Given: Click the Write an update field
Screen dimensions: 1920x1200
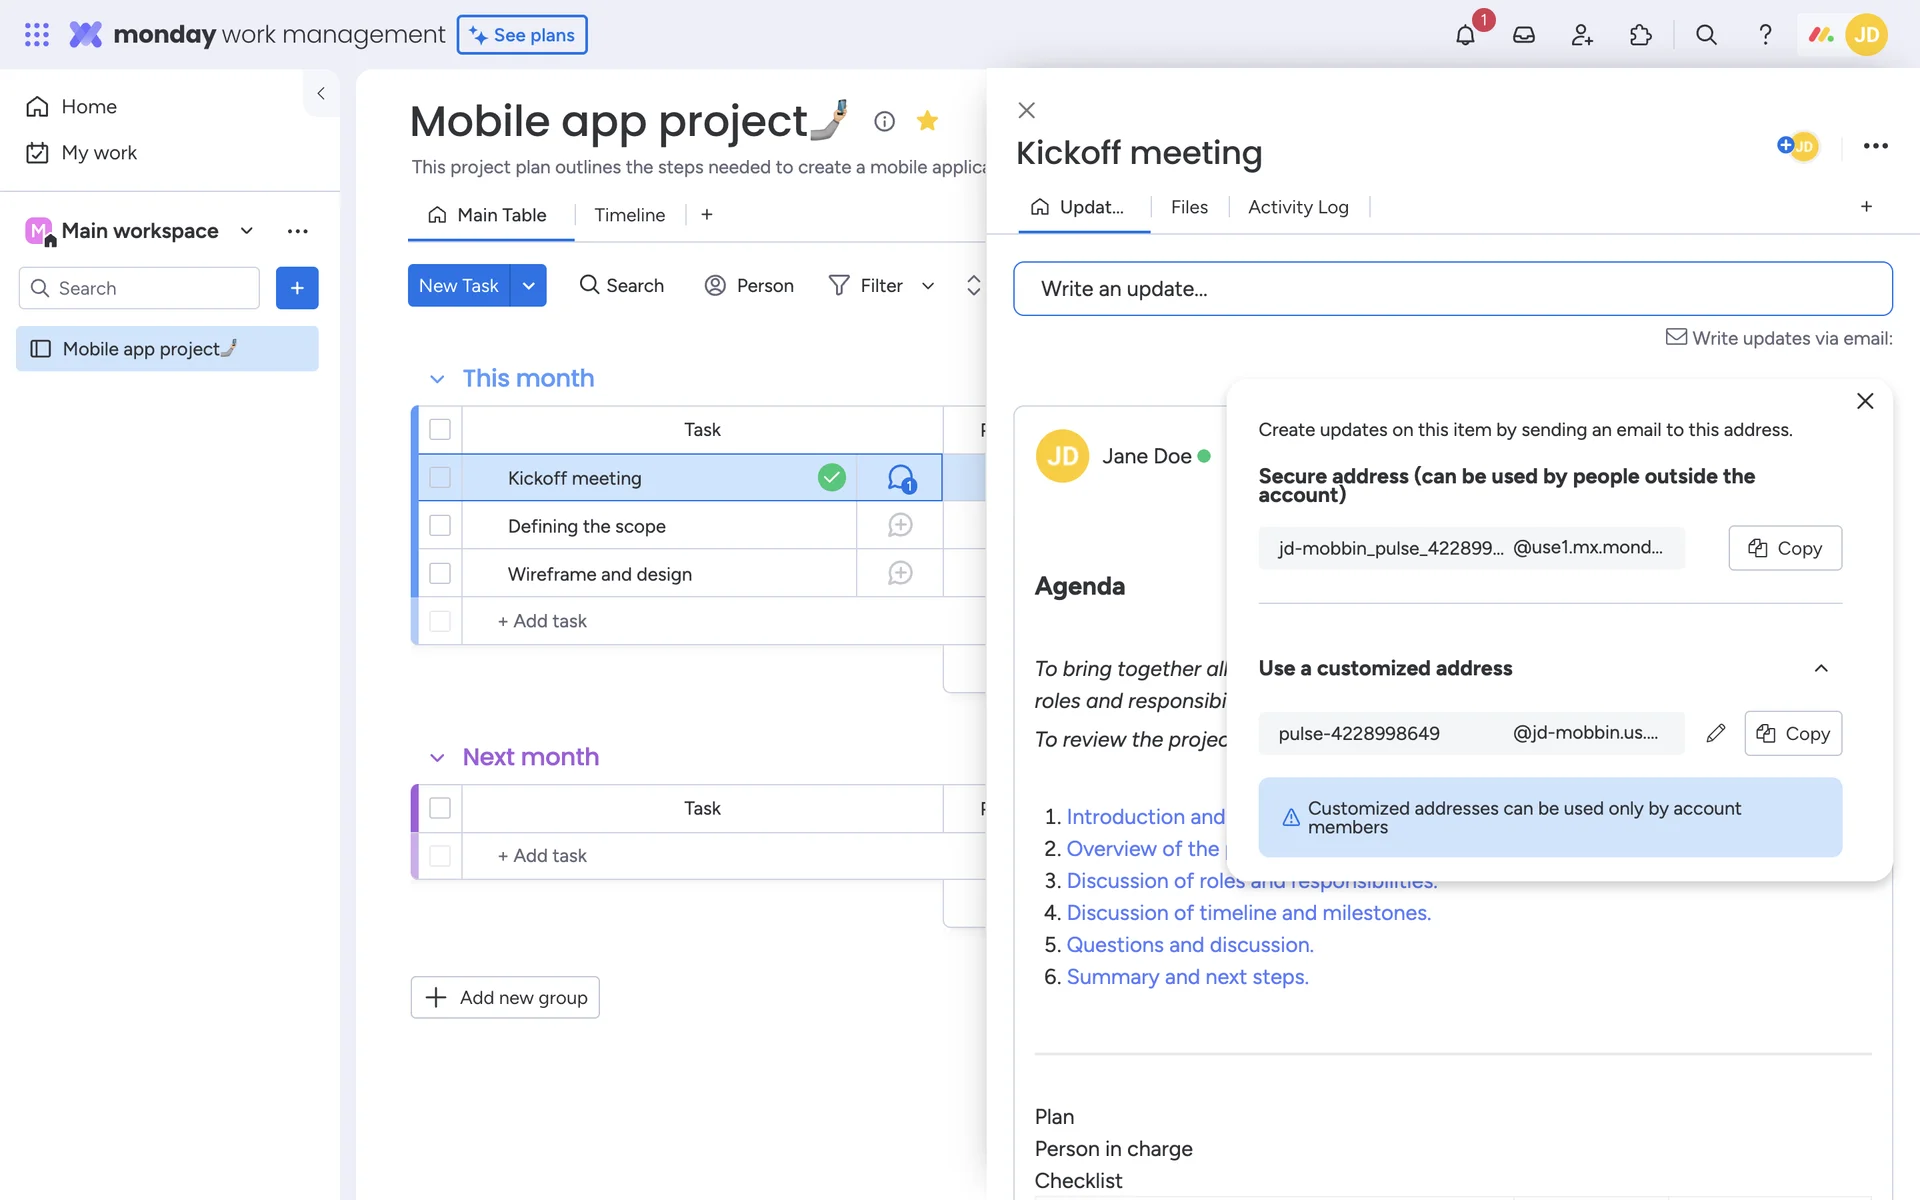Looking at the screenshot, I should point(1452,289).
